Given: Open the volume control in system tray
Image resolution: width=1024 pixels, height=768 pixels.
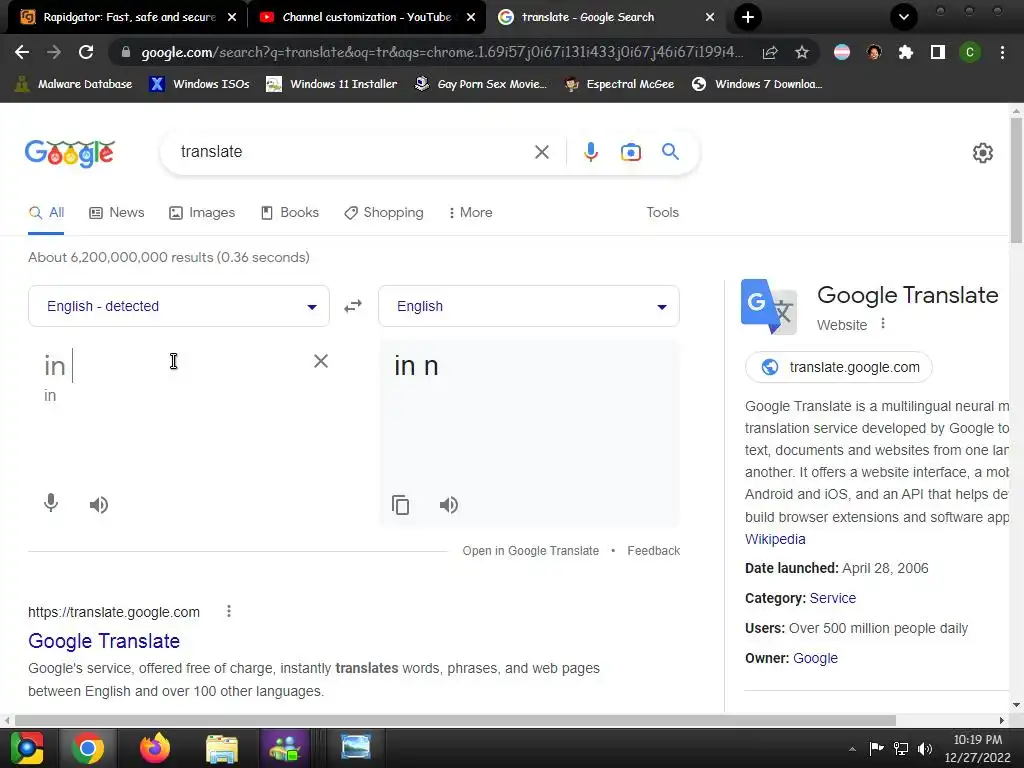Looking at the screenshot, I should [925, 748].
